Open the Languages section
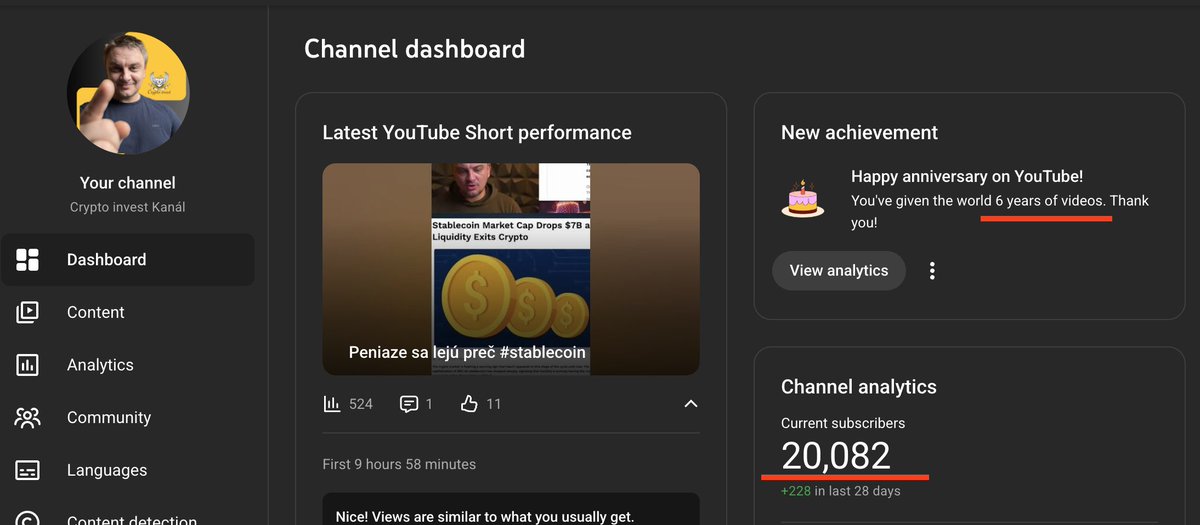 click(128, 470)
